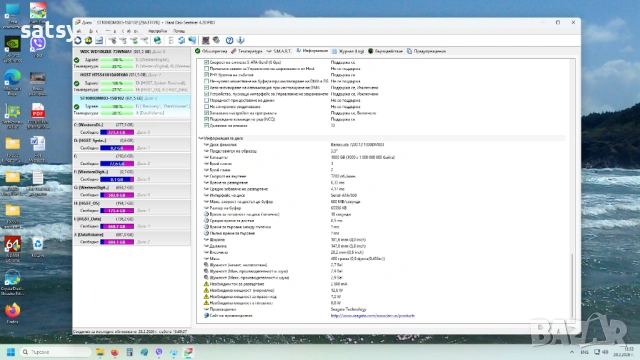Switch to the 'Журнал (Log)' tab
Image resolution: width=640 pixels, height=360 pixels.
(348, 51)
